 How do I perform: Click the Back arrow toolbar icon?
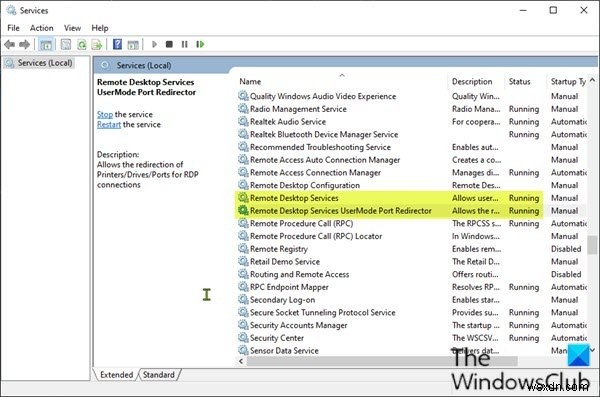(10, 44)
